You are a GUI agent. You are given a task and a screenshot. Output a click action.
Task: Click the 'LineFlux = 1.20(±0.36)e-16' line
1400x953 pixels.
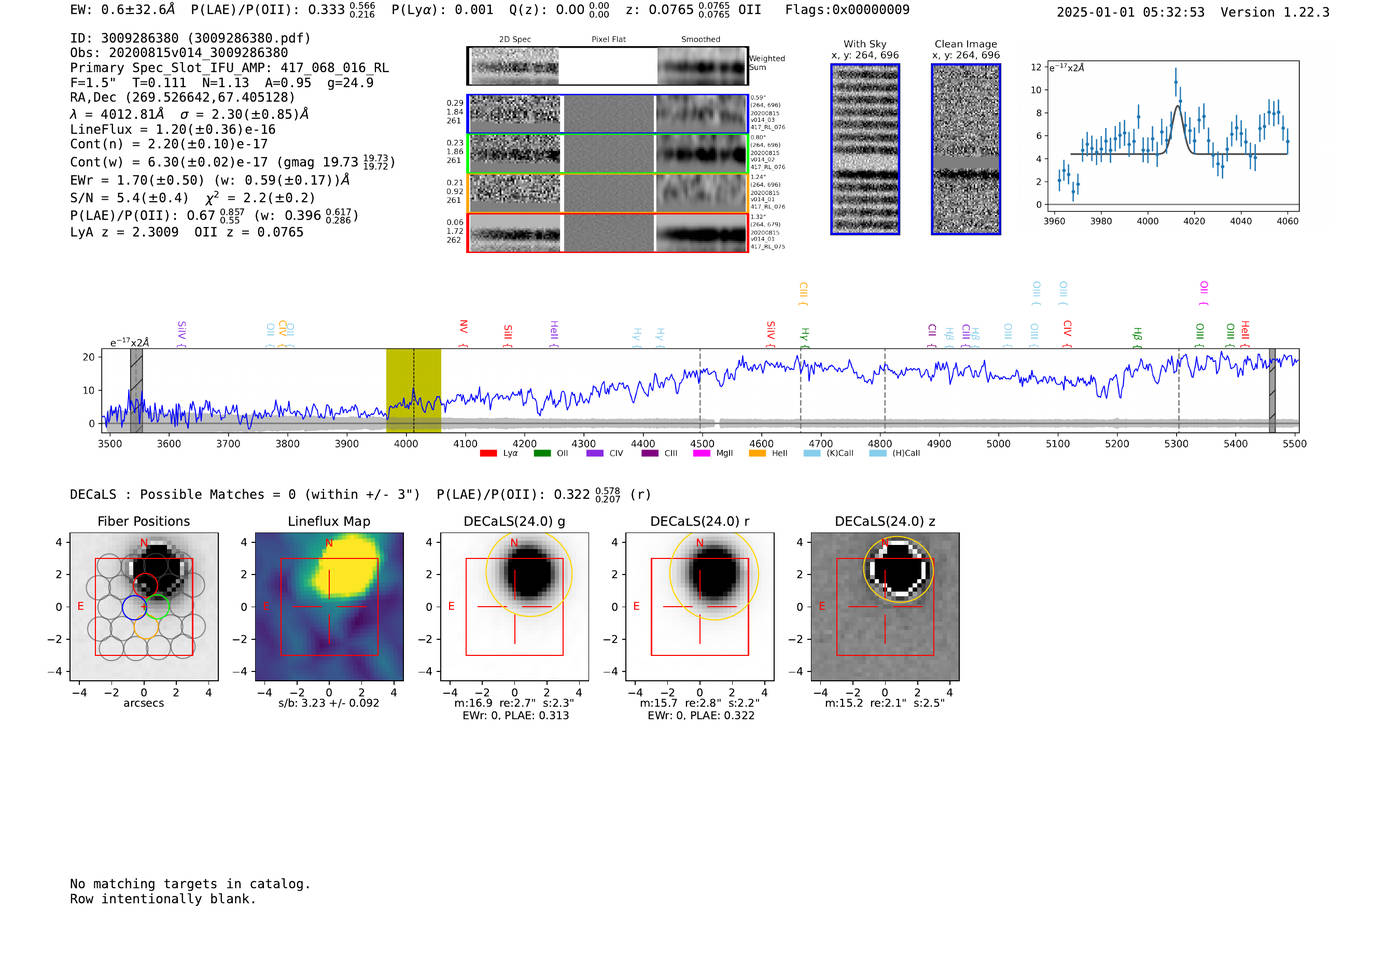click(173, 129)
